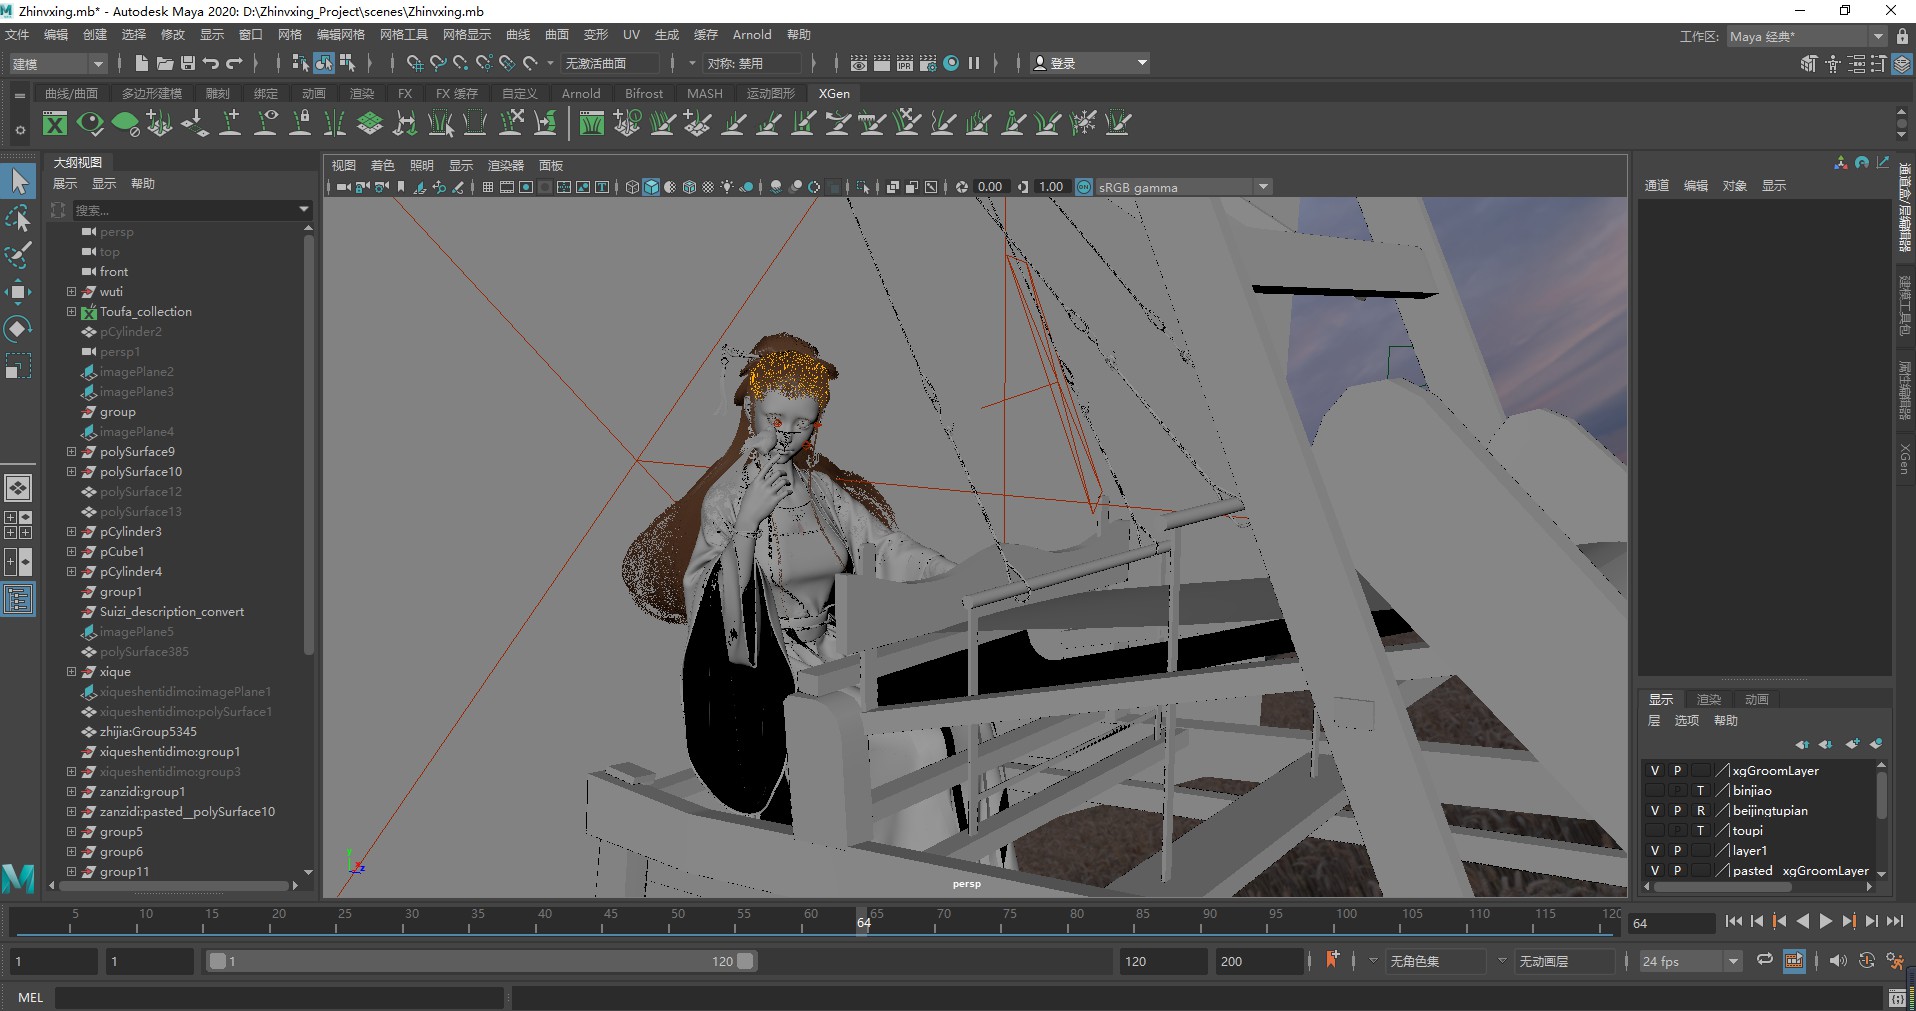Select the Move tool in the toolbox
Image resolution: width=1916 pixels, height=1011 pixels.
click(x=18, y=292)
